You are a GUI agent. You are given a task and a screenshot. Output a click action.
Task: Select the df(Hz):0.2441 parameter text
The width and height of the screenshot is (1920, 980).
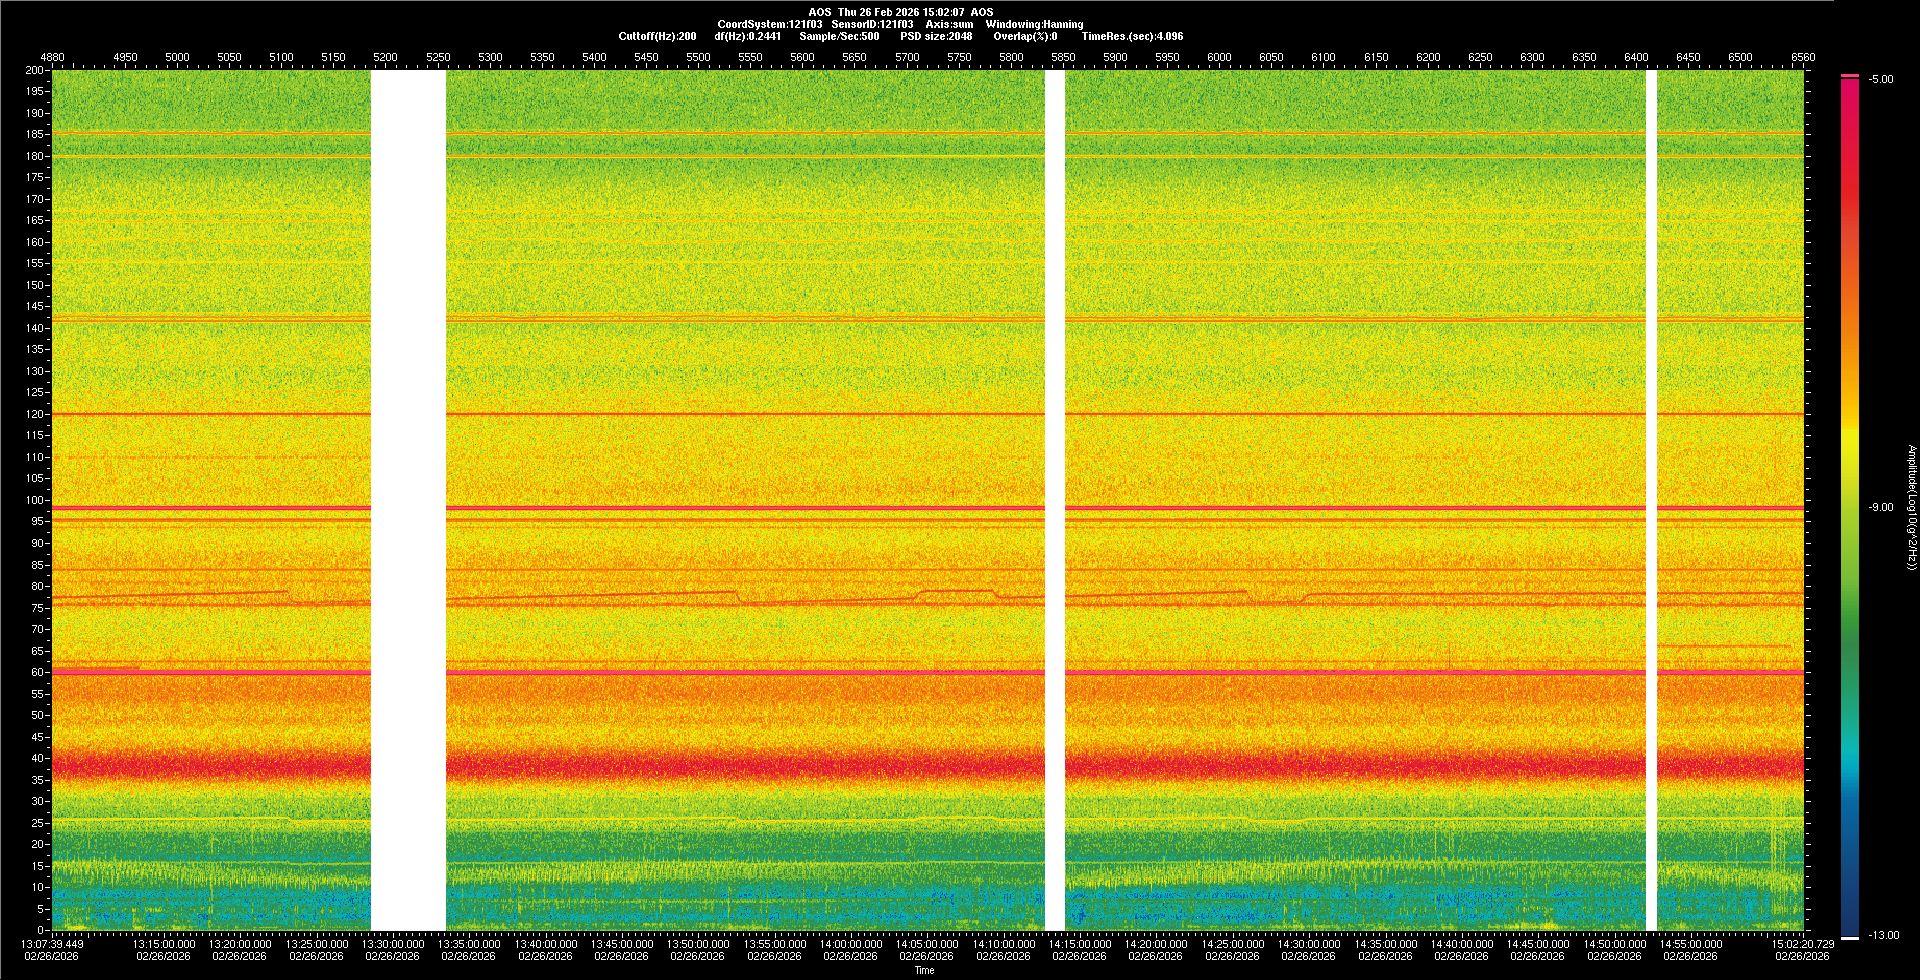tap(747, 36)
